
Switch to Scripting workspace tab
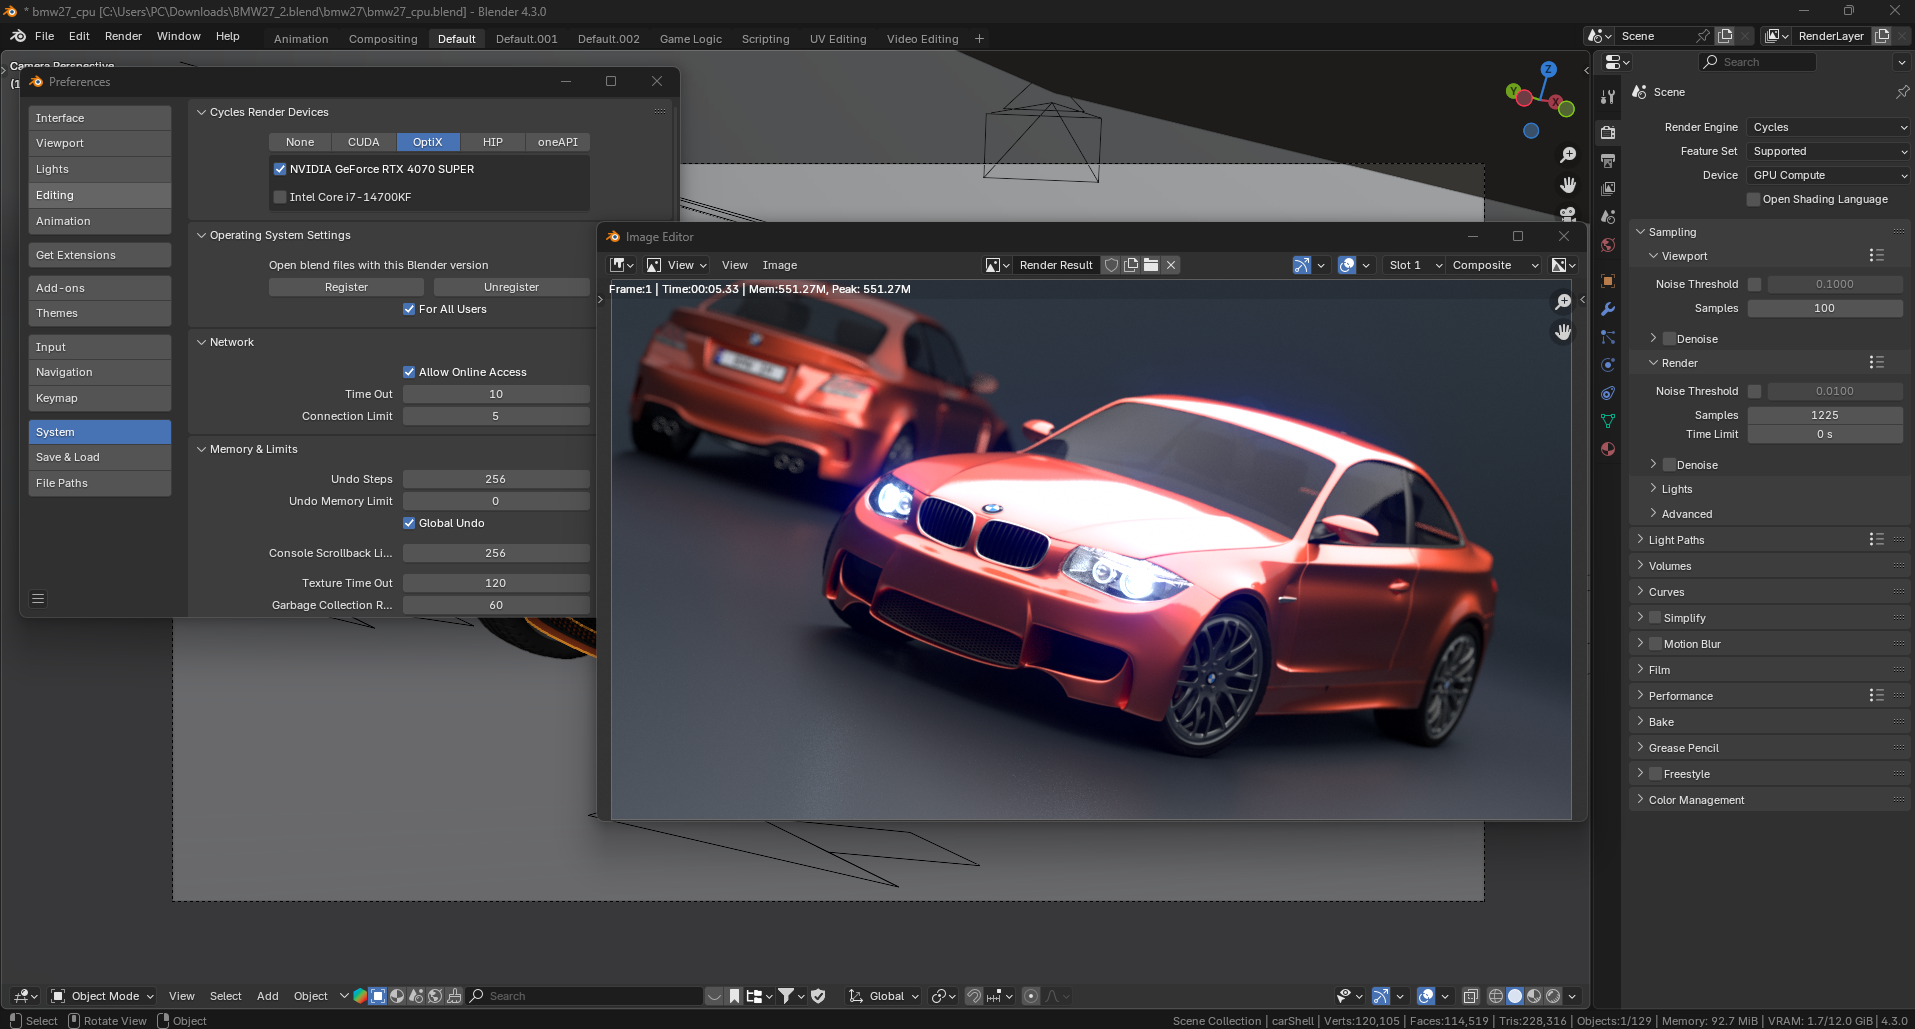(765, 39)
